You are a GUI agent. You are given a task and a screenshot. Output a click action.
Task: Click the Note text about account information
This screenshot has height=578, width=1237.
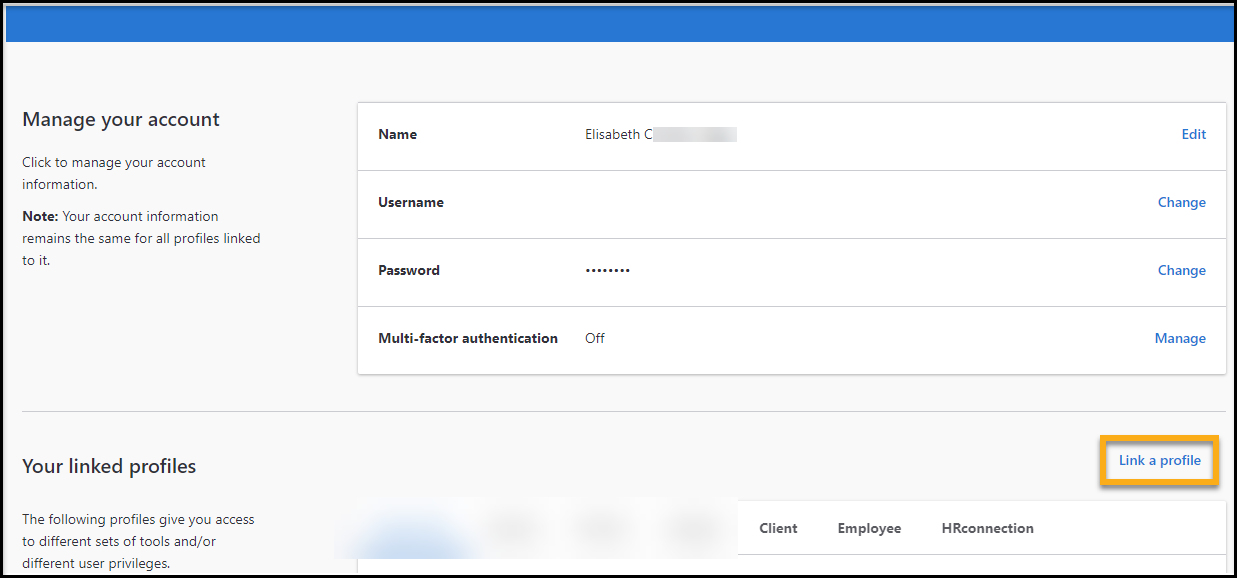140,238
